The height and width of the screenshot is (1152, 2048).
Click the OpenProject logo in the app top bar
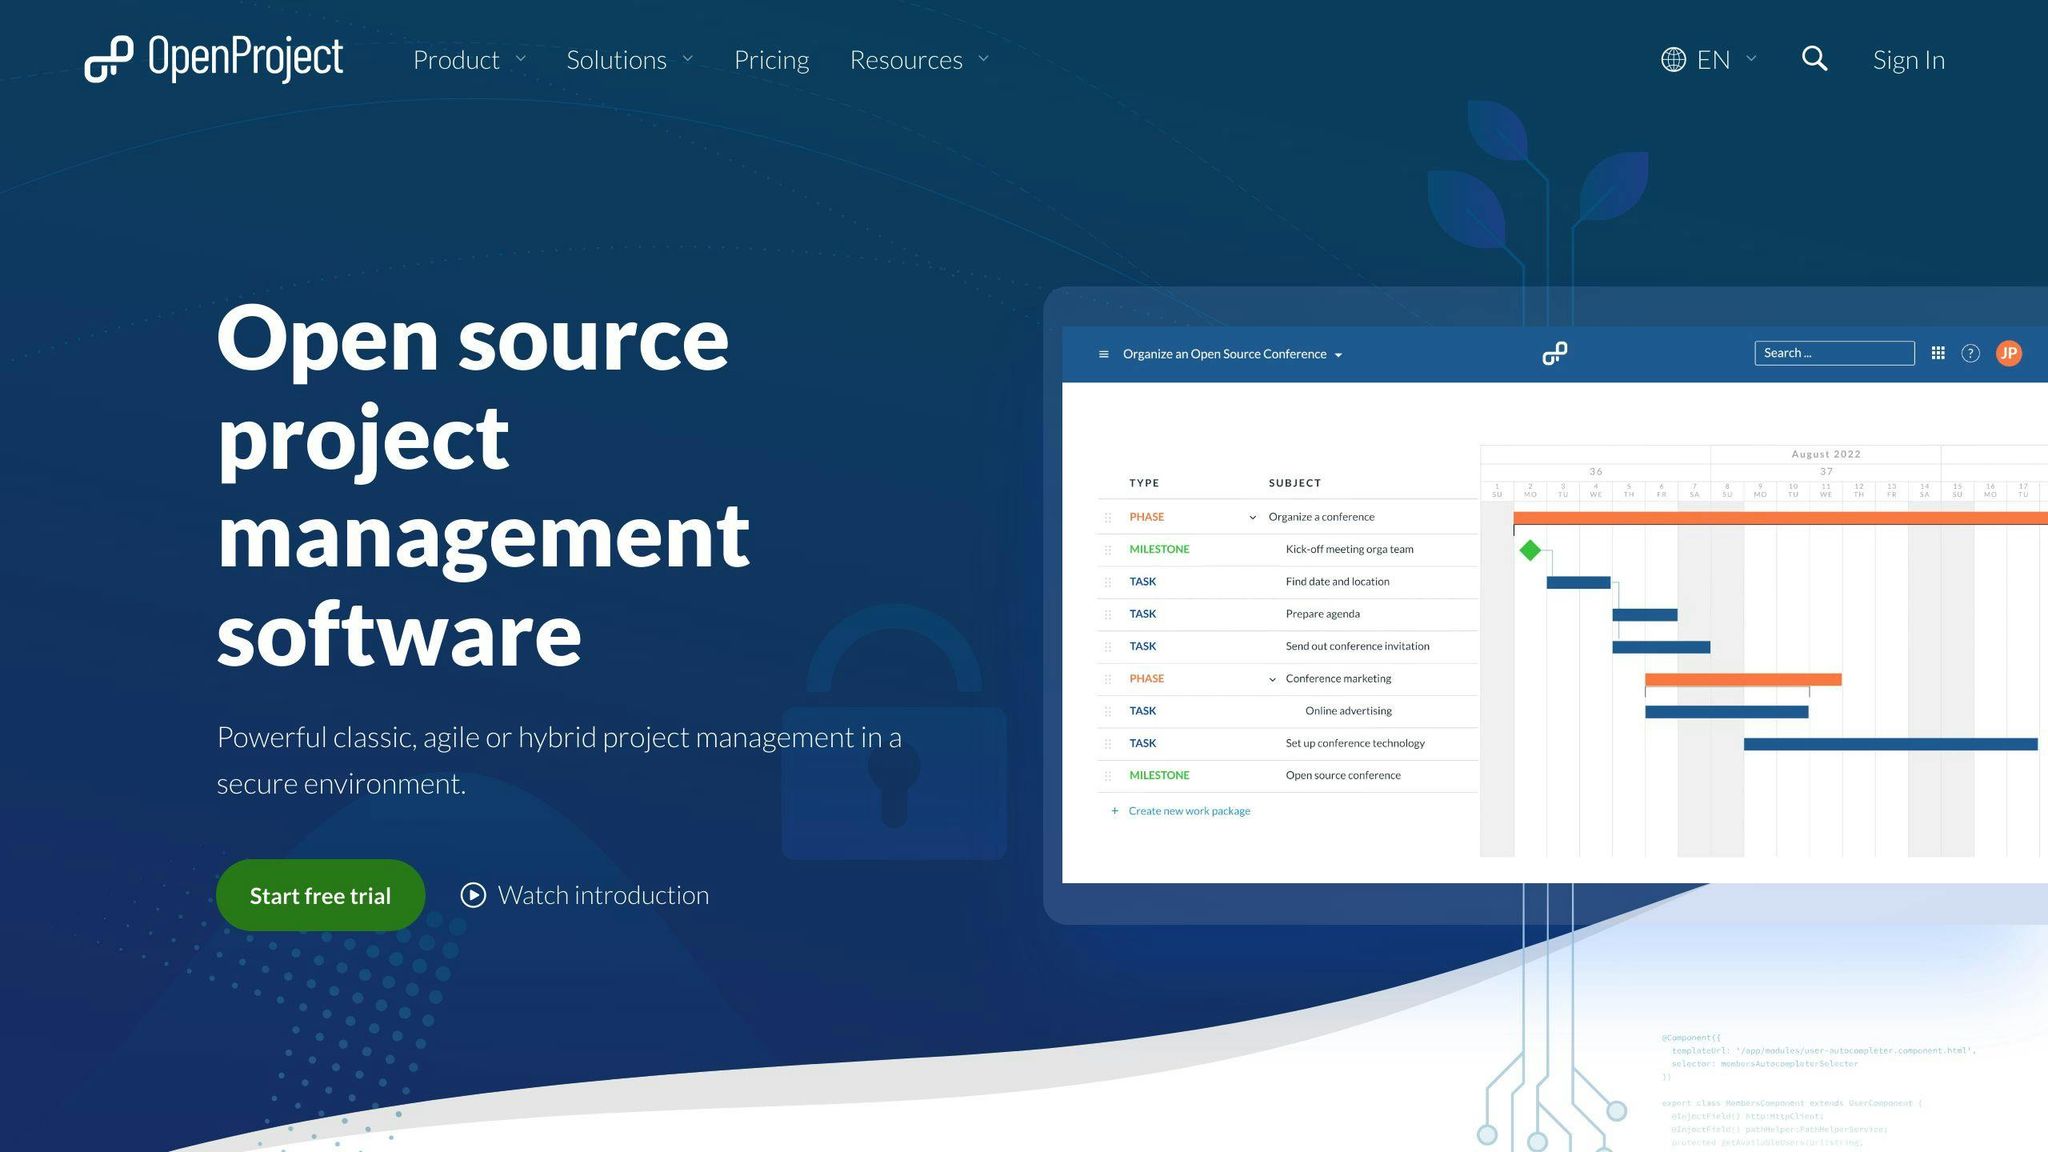click(1553, 353)
